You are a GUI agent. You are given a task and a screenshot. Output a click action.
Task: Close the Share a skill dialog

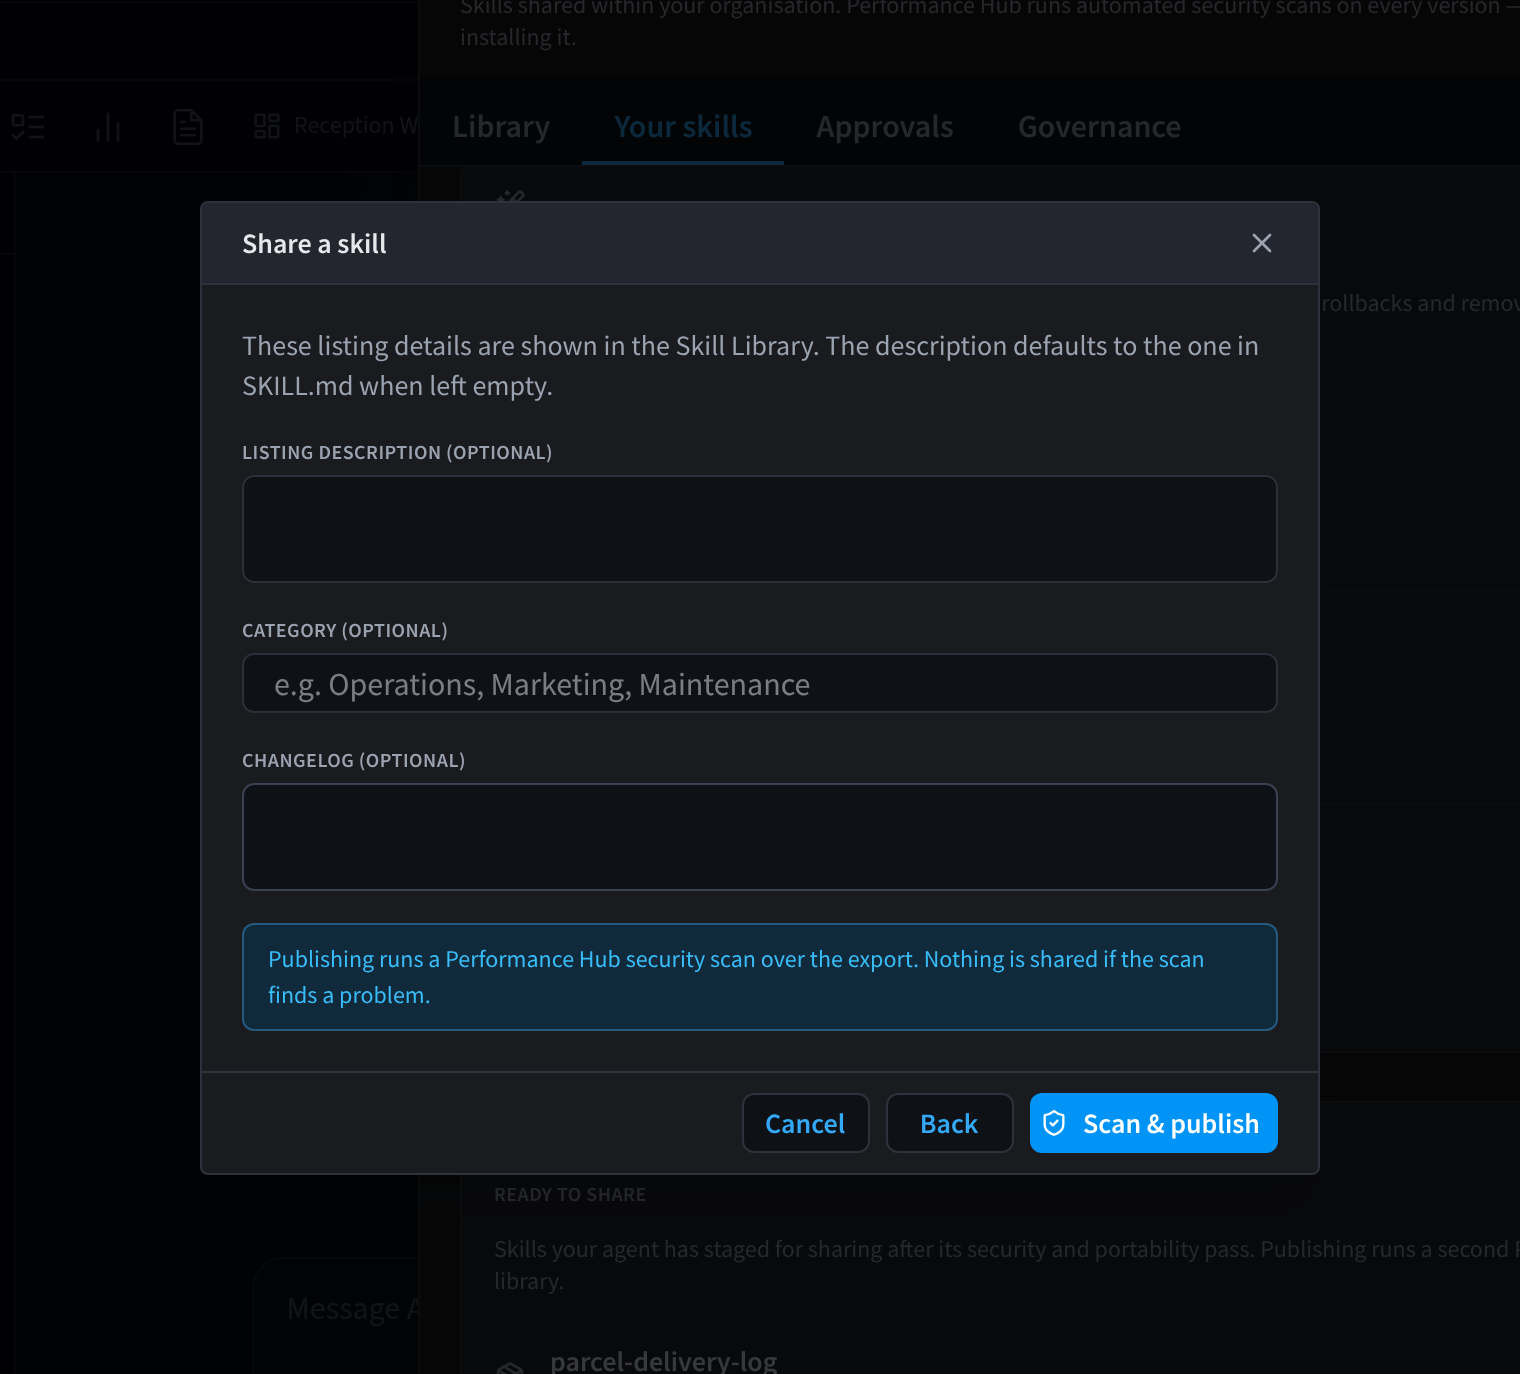click(x=1262, y=243)
